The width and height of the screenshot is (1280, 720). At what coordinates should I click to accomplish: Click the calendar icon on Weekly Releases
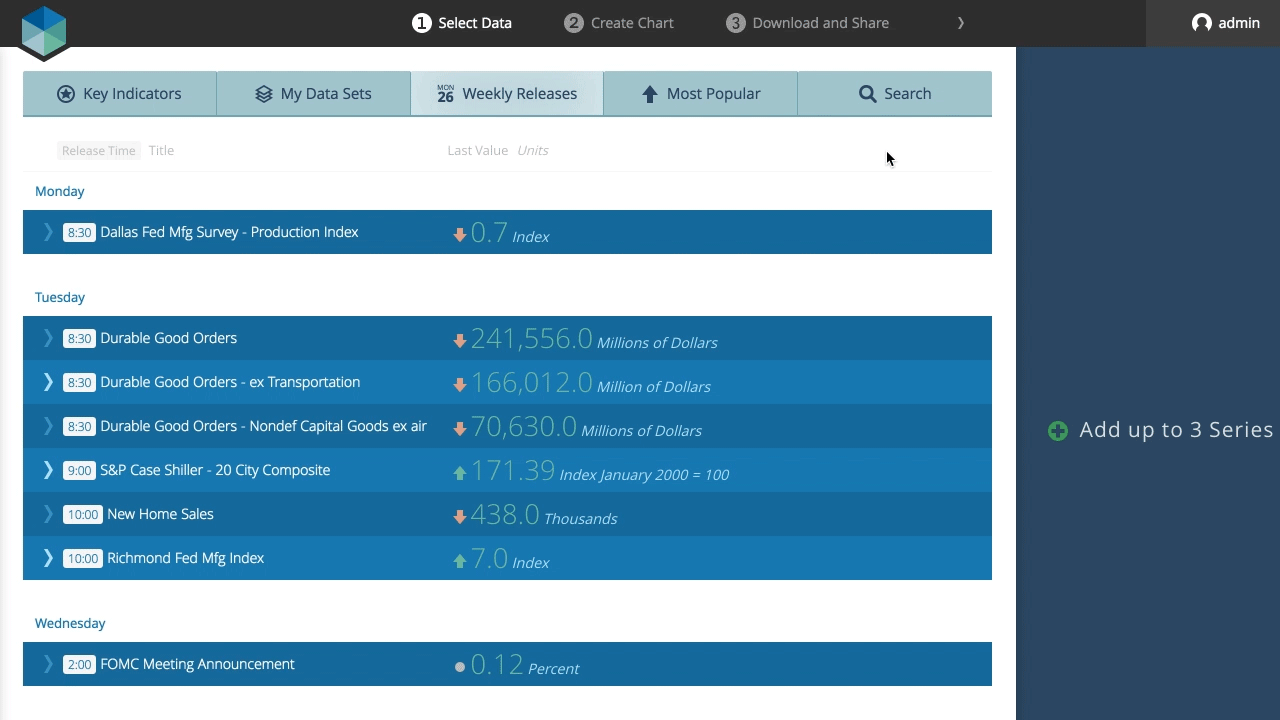[x=445, y=94]
